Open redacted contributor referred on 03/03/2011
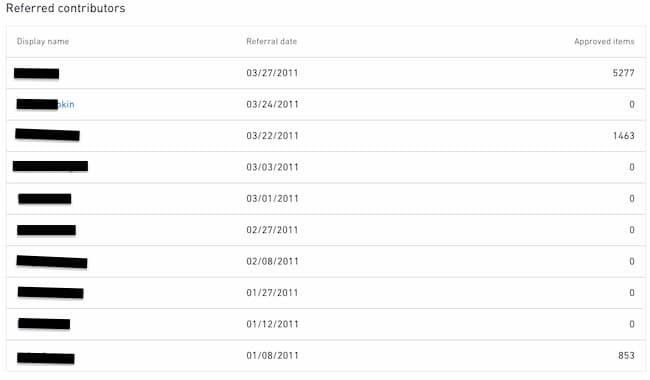This screenshot has width=650, height=380. click(50, 166)
